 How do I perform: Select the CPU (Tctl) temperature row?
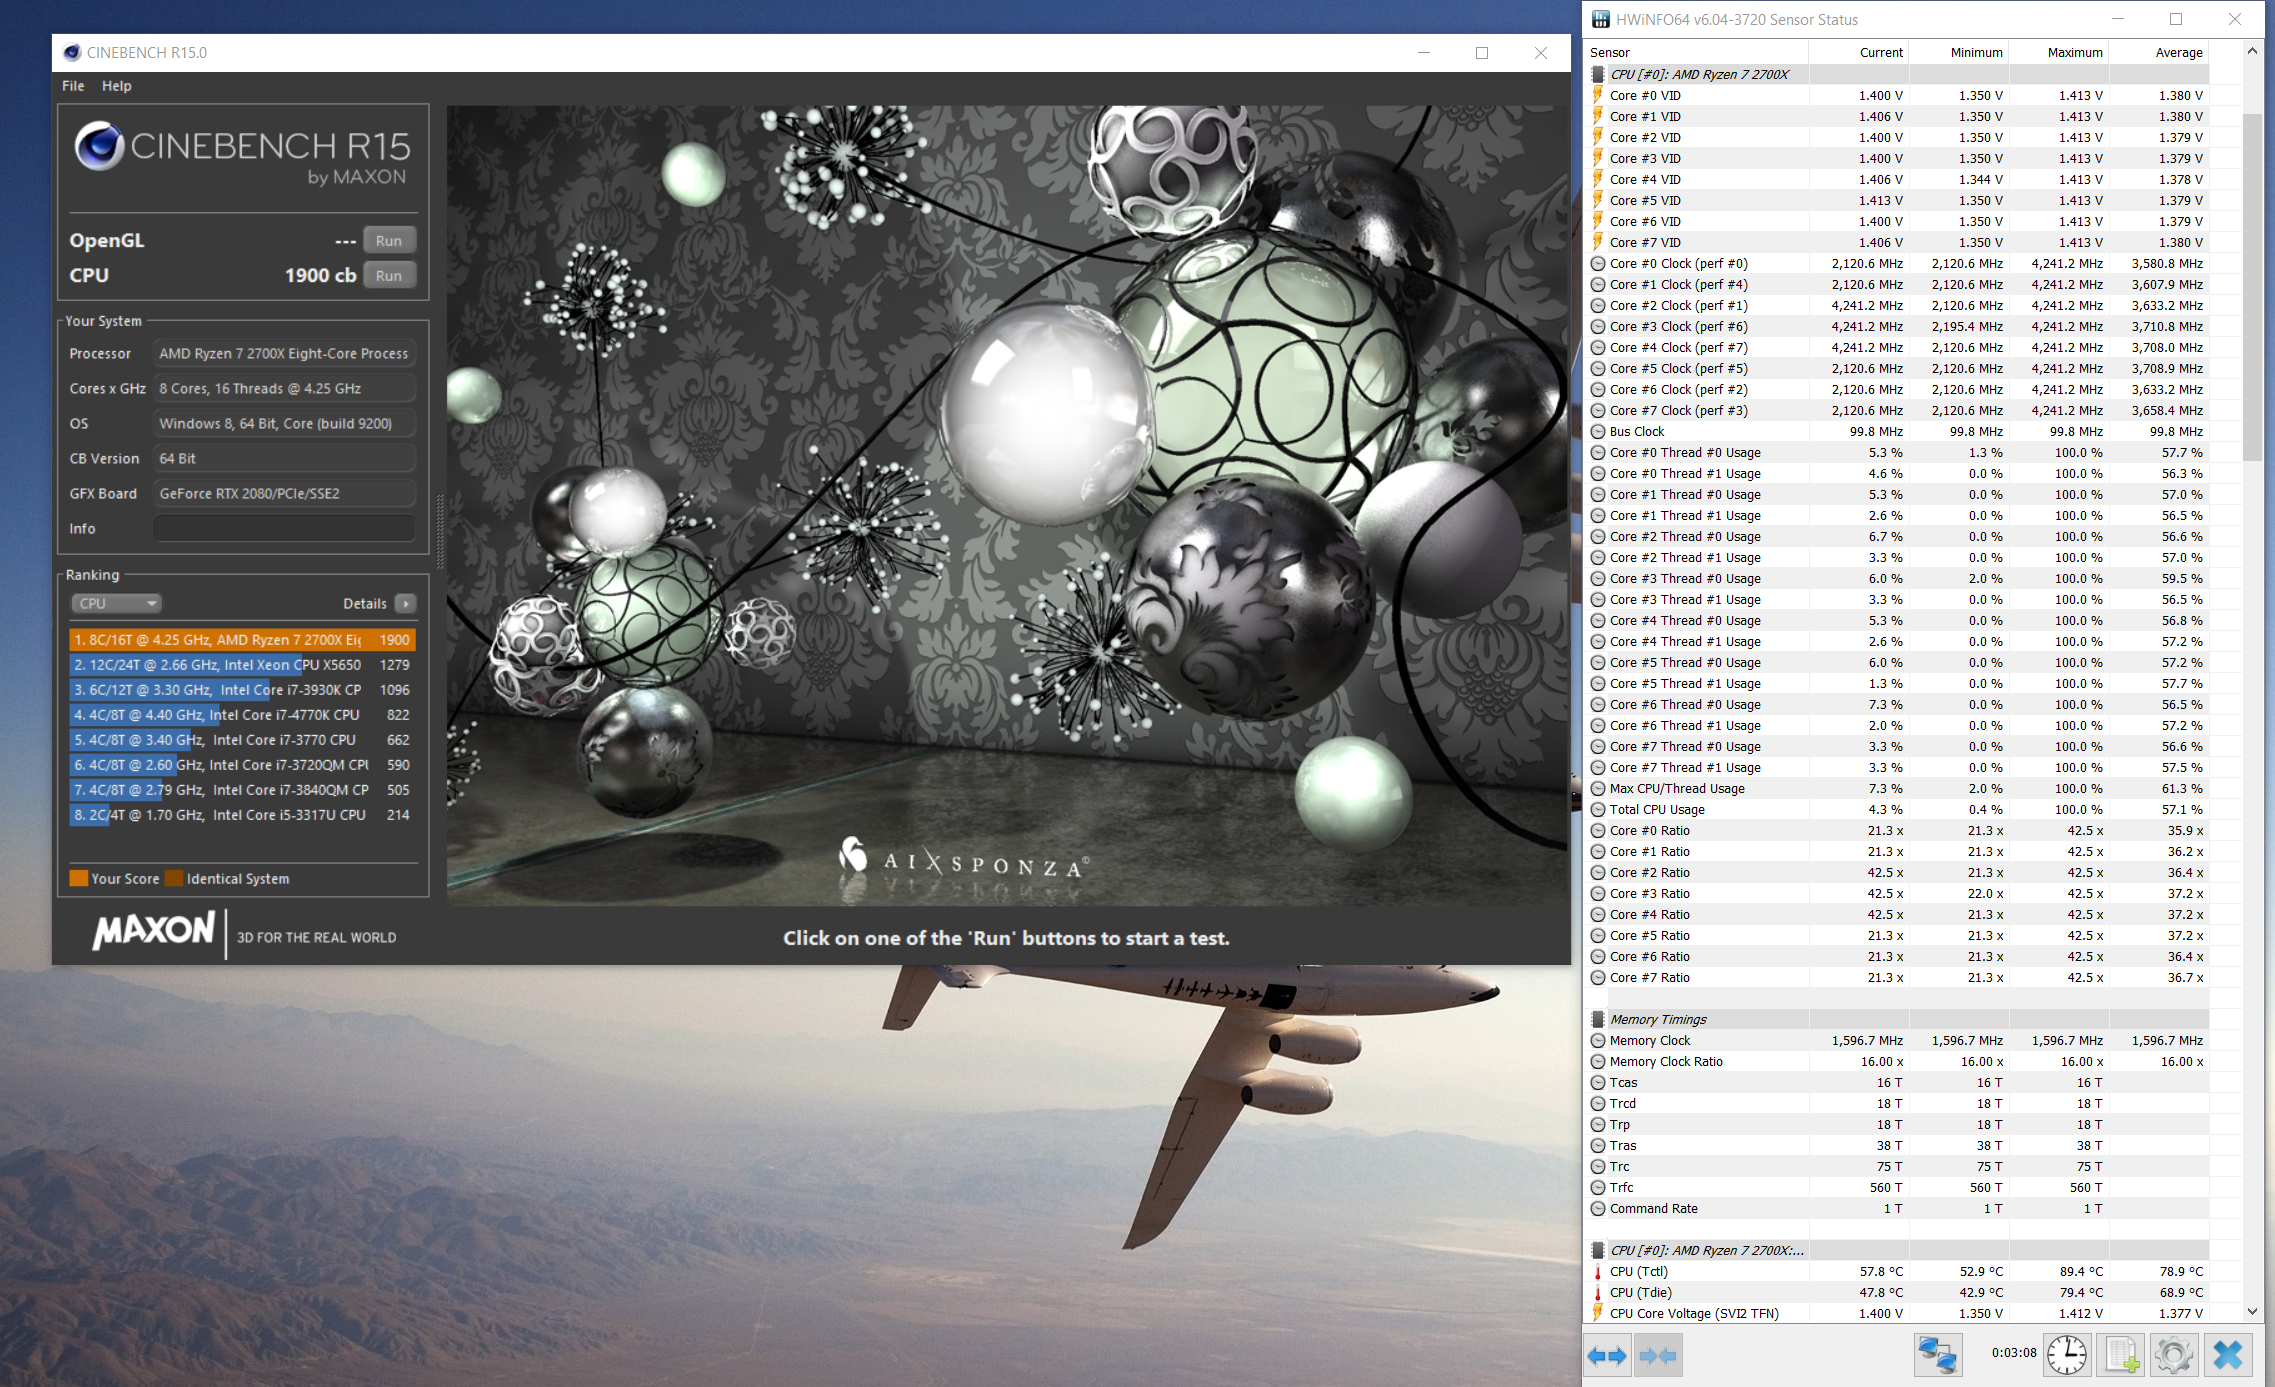(1897, 1271)
